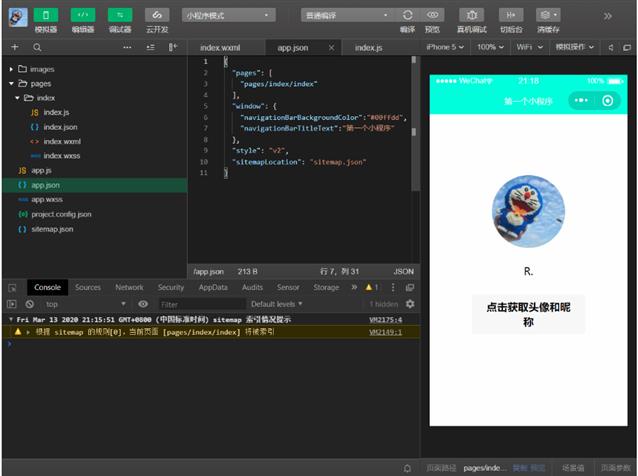The height and width of the screenshot is (476, 638).
Task: Toggle the editor panel button
Action: 83,15
